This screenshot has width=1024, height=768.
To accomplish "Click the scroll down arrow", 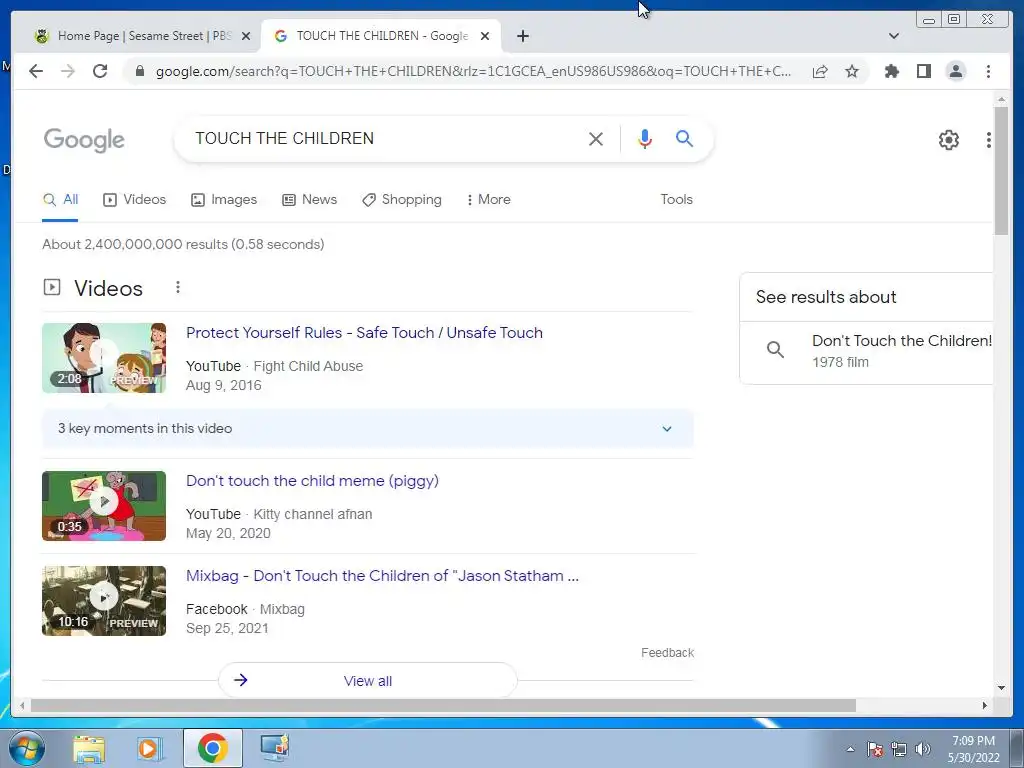I will coord(1001,687).
